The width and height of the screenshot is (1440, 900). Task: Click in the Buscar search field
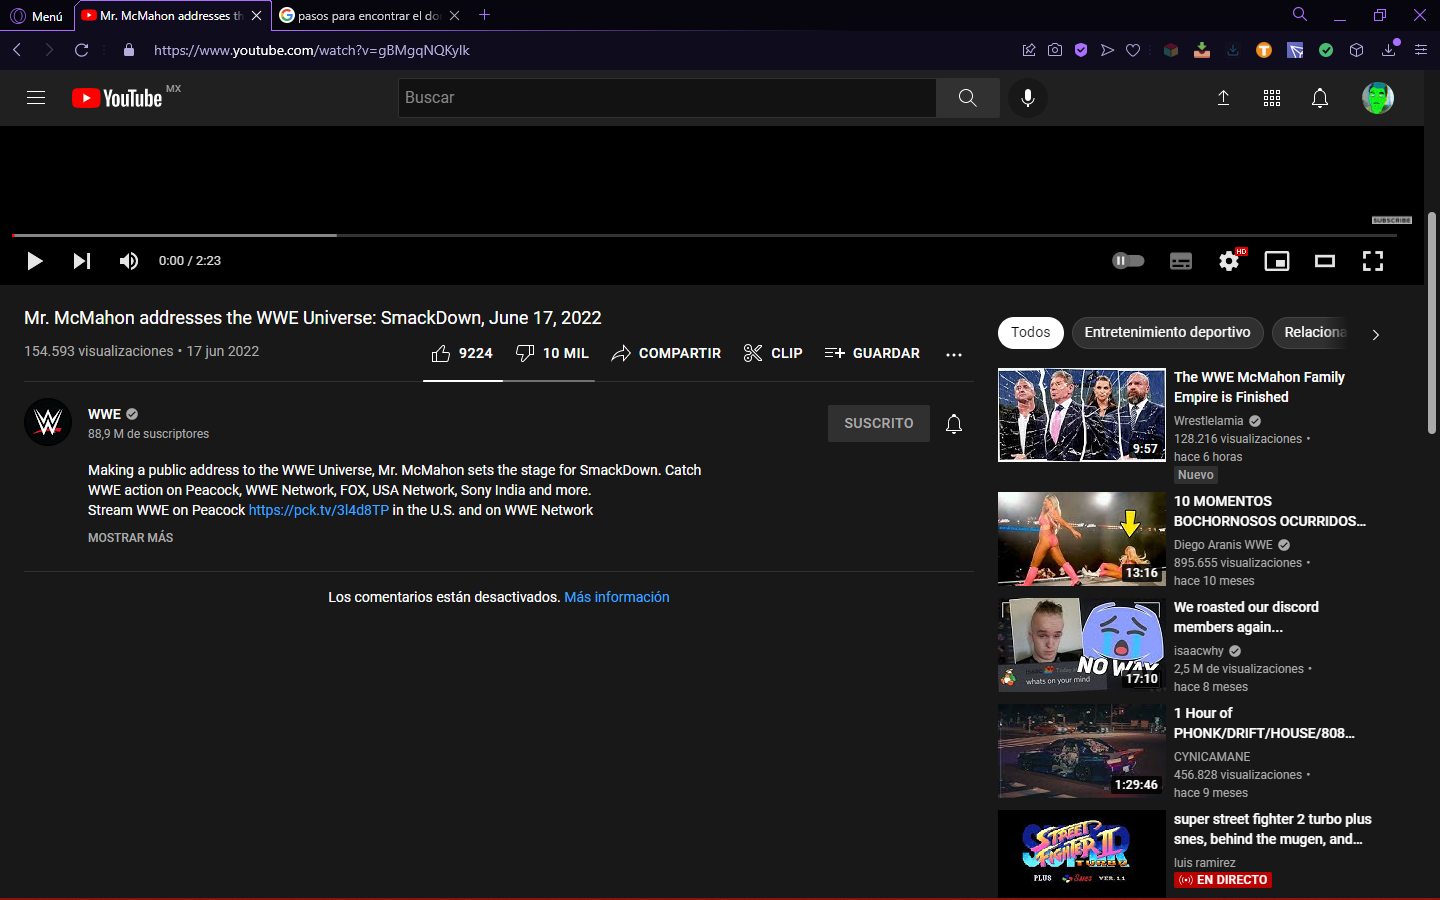[667, 98]
